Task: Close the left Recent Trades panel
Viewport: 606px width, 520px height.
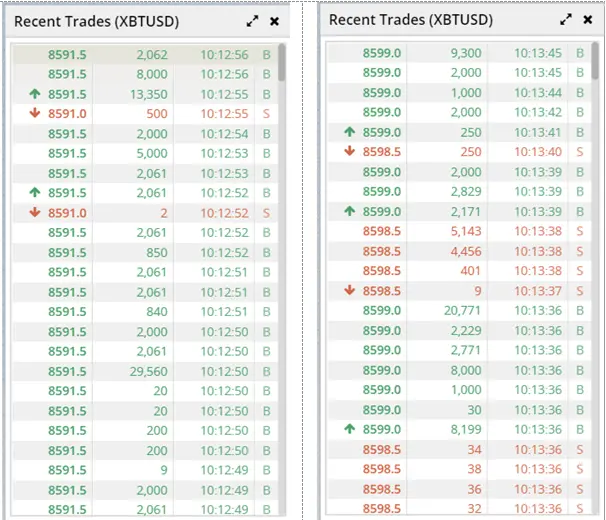Action: (274, 21)
